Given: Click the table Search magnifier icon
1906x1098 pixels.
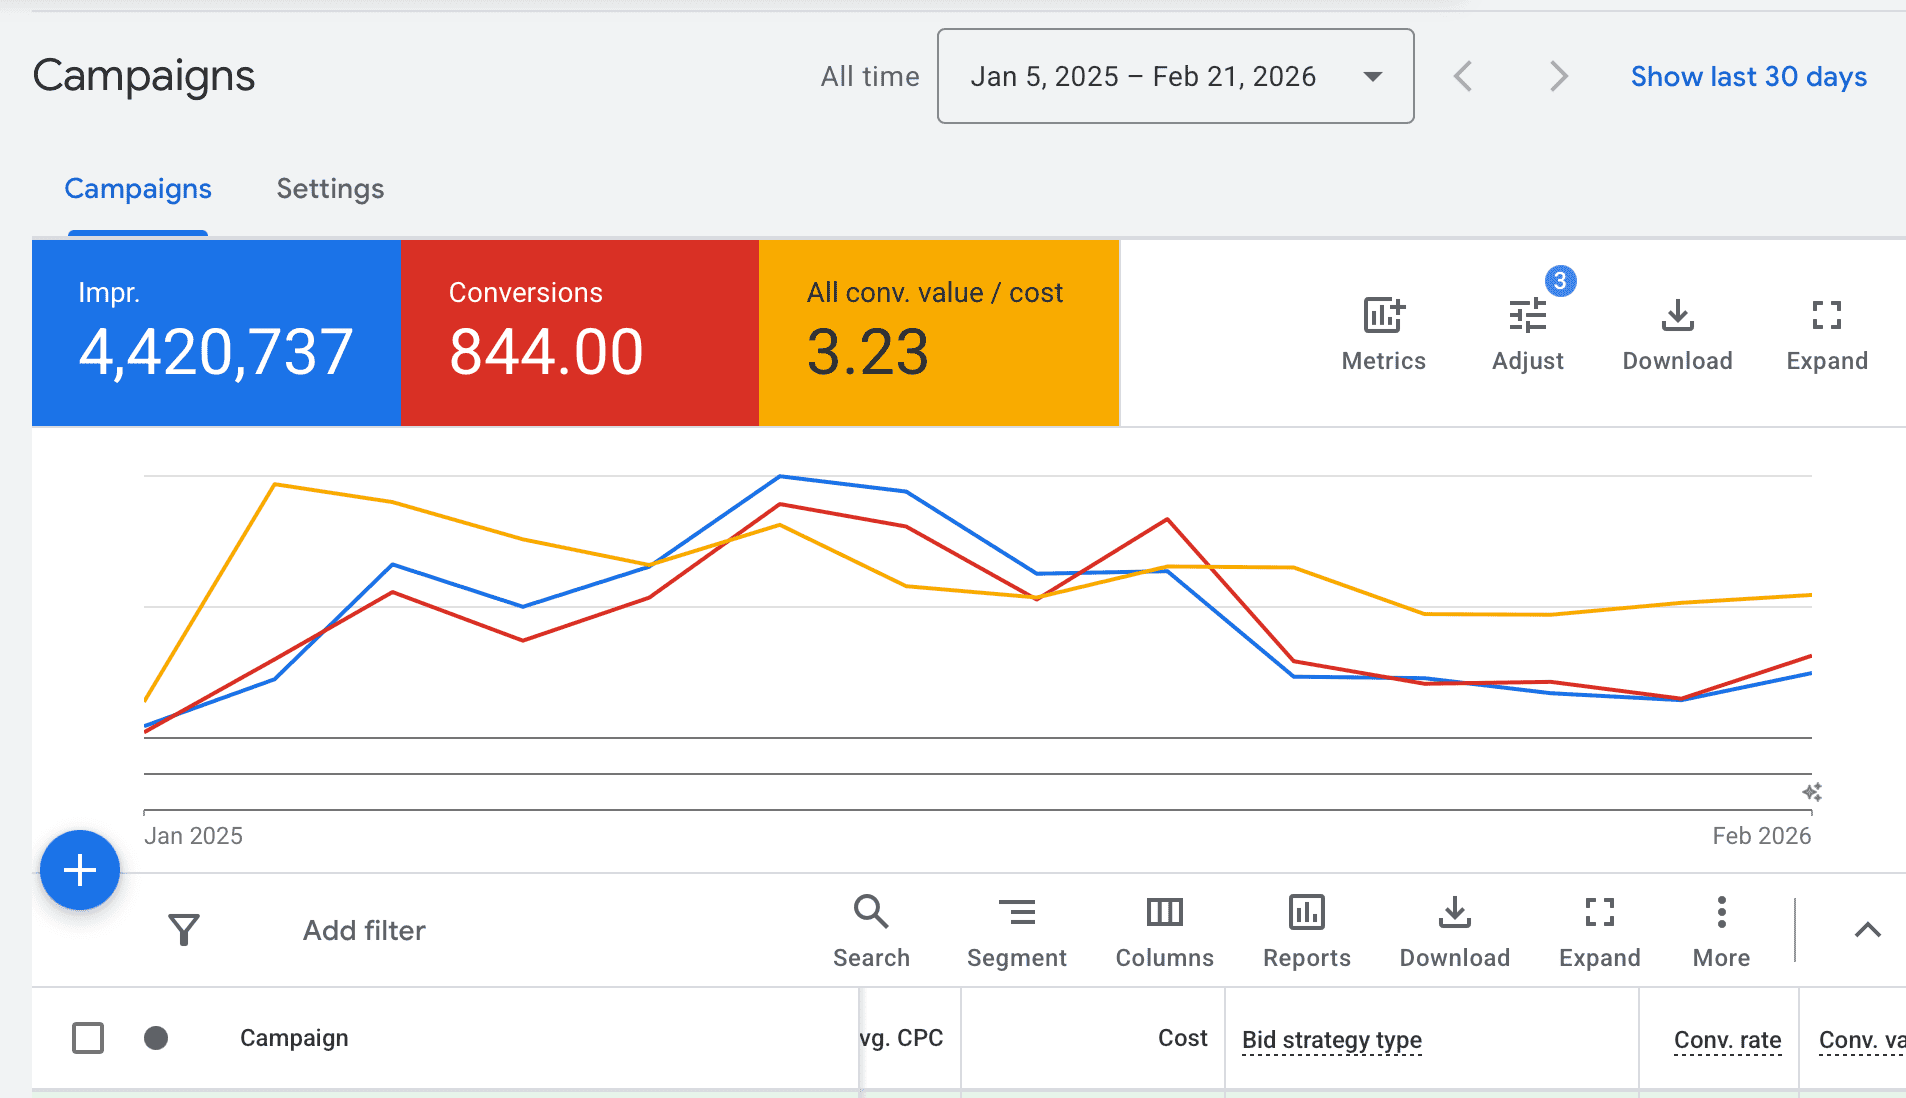Looking at the screenshot, I should 871,911.
